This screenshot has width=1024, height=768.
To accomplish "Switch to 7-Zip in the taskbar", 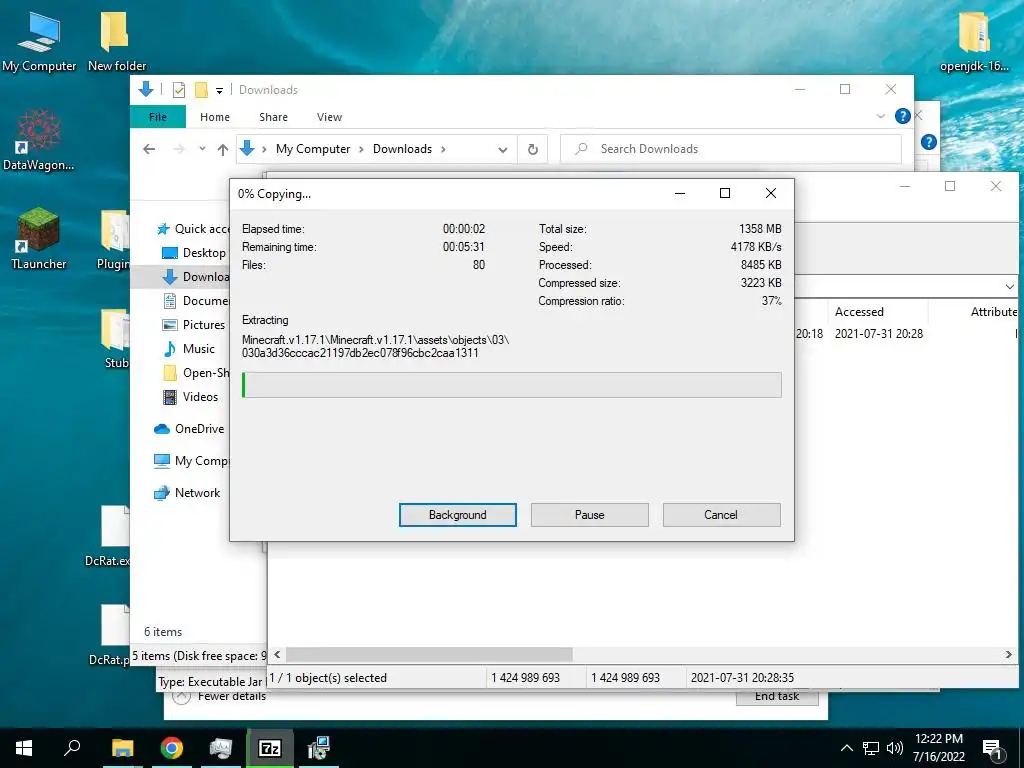I will (270, 748).
